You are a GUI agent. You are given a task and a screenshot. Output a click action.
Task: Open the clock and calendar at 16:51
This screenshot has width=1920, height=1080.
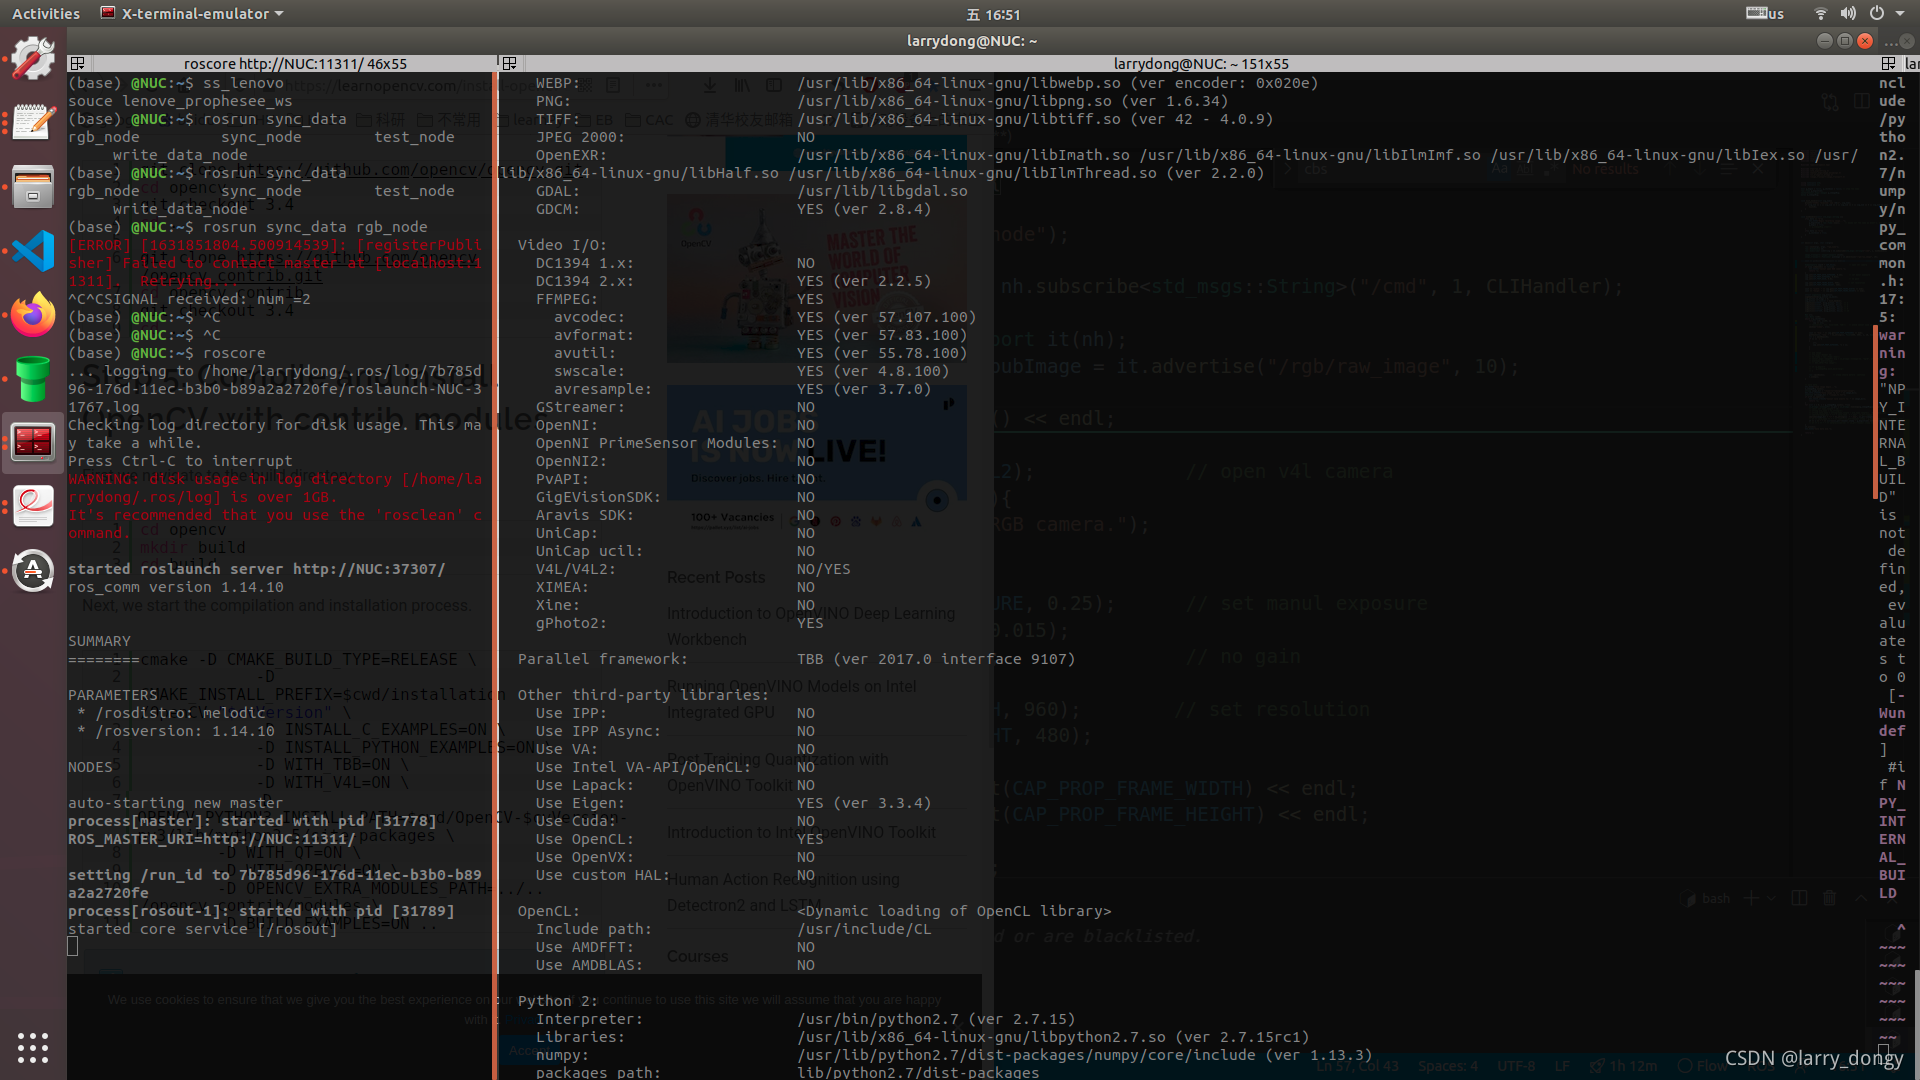pyautogui.click(x=993, y=14)
